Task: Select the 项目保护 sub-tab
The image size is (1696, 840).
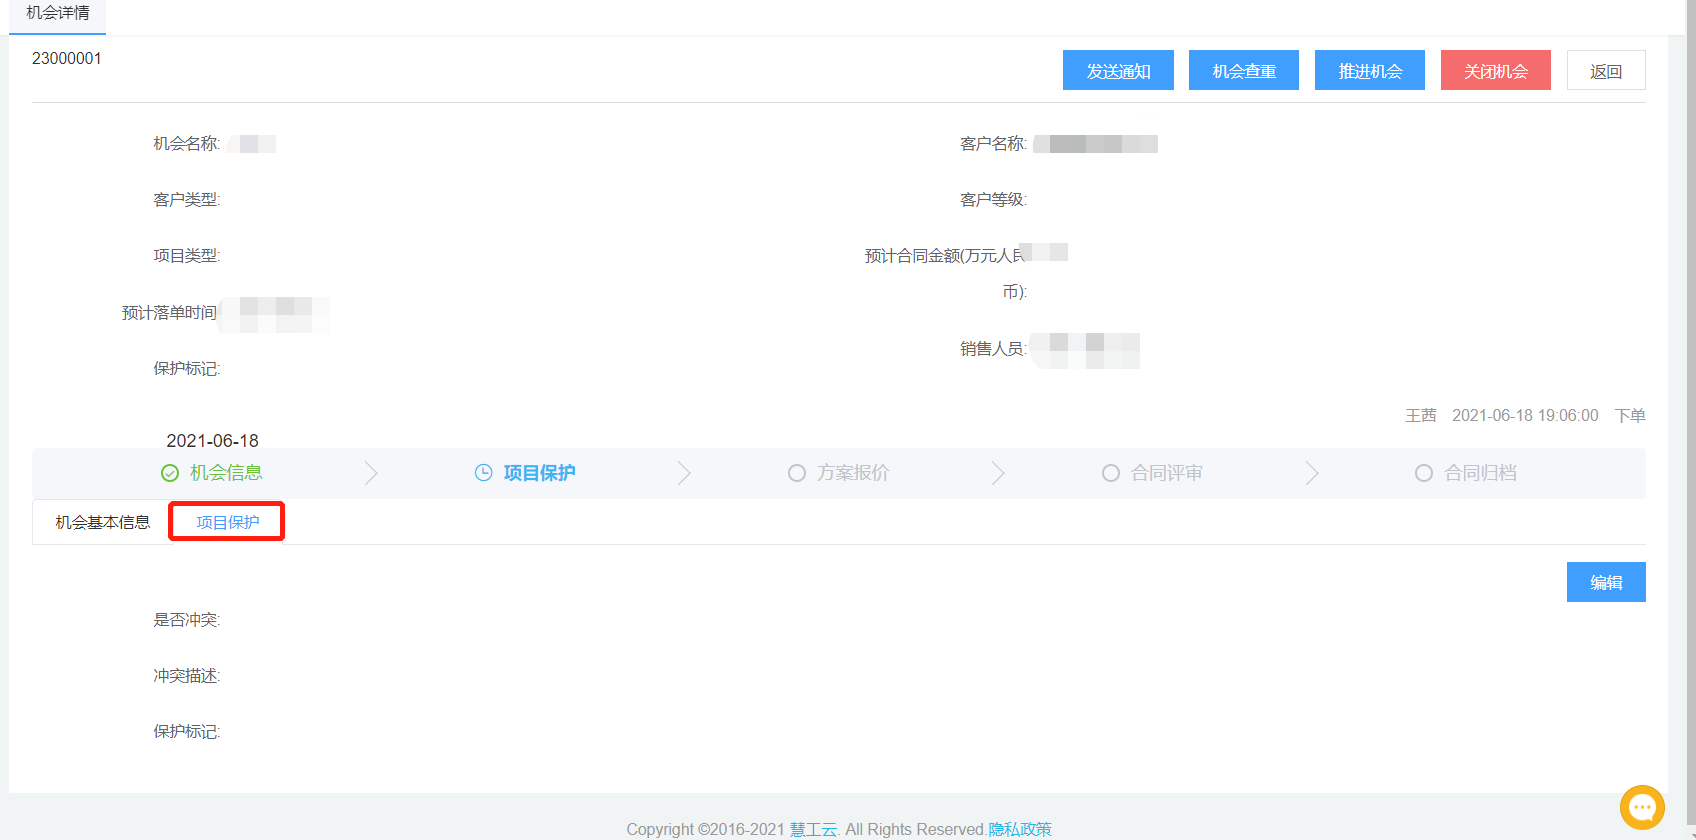Action: pyautogui.click(x=227, y=522)
